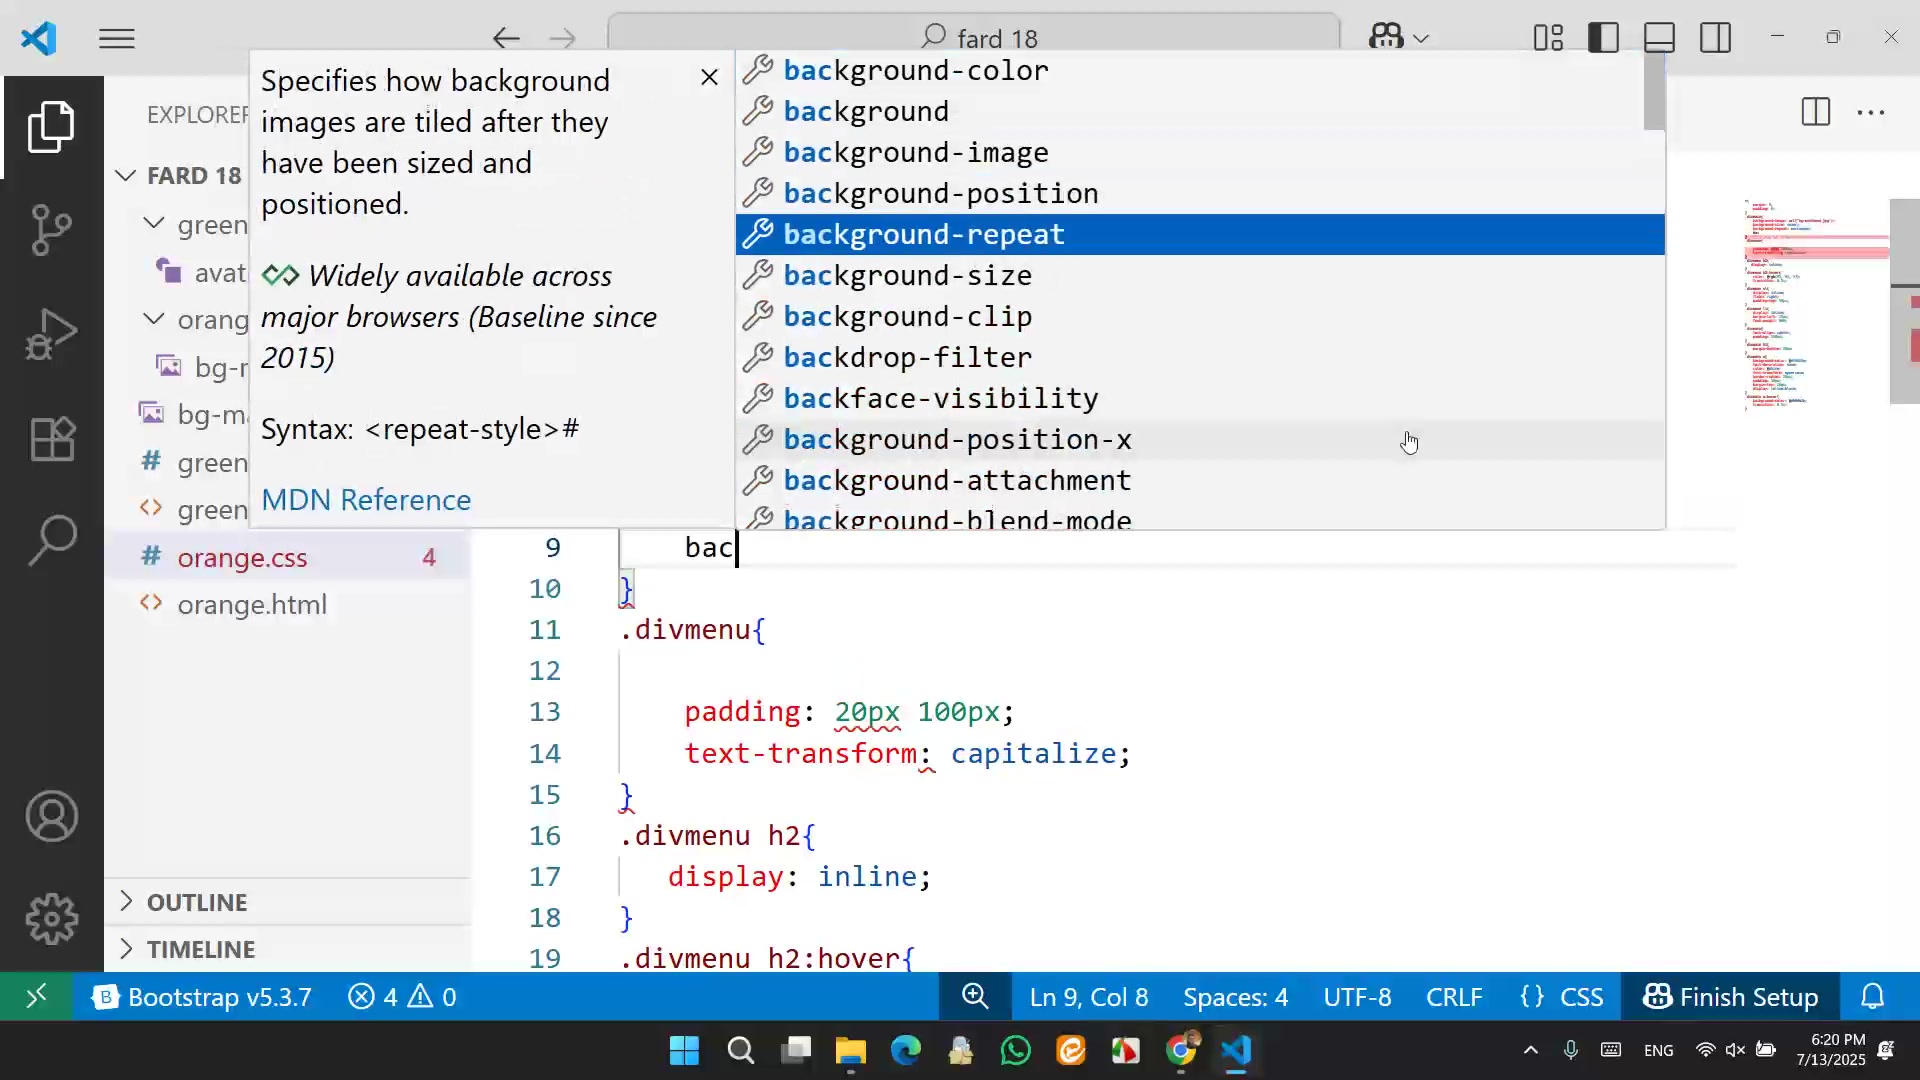The width and height of the screenshot is (1920, 1080).
Task: Select background-size suggestion
Action: point(907,275)
